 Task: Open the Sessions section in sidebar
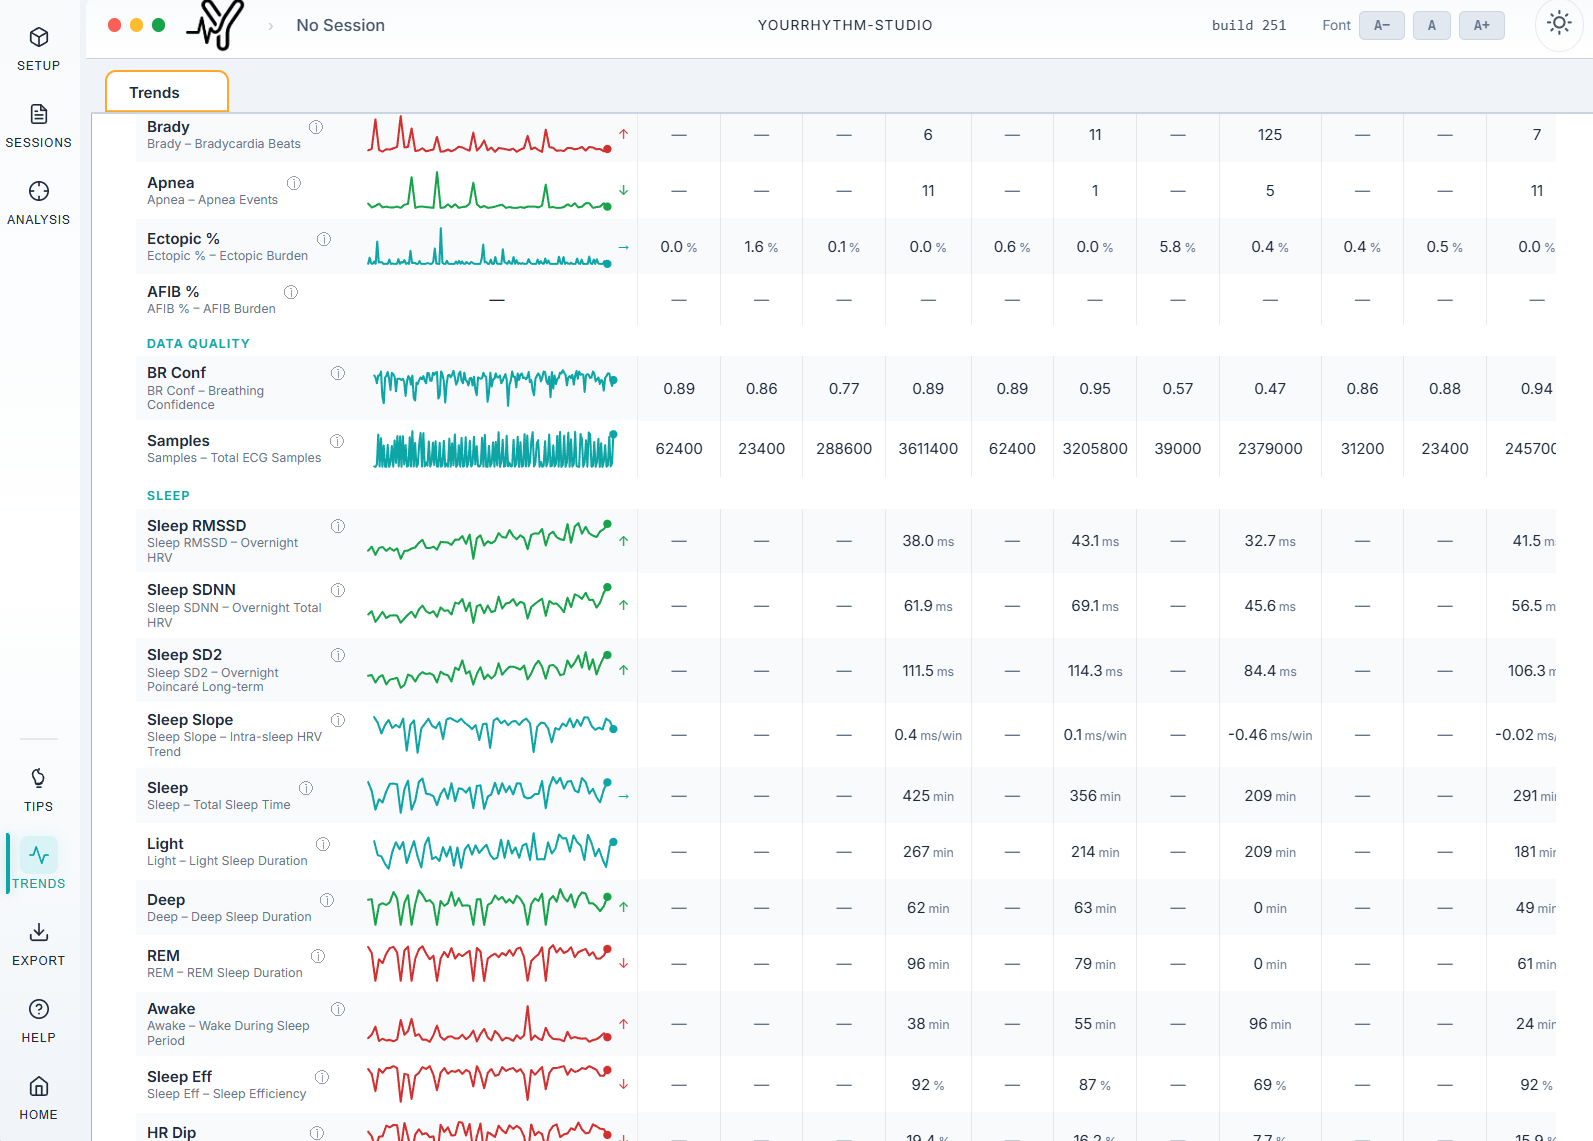pos(39,126)
